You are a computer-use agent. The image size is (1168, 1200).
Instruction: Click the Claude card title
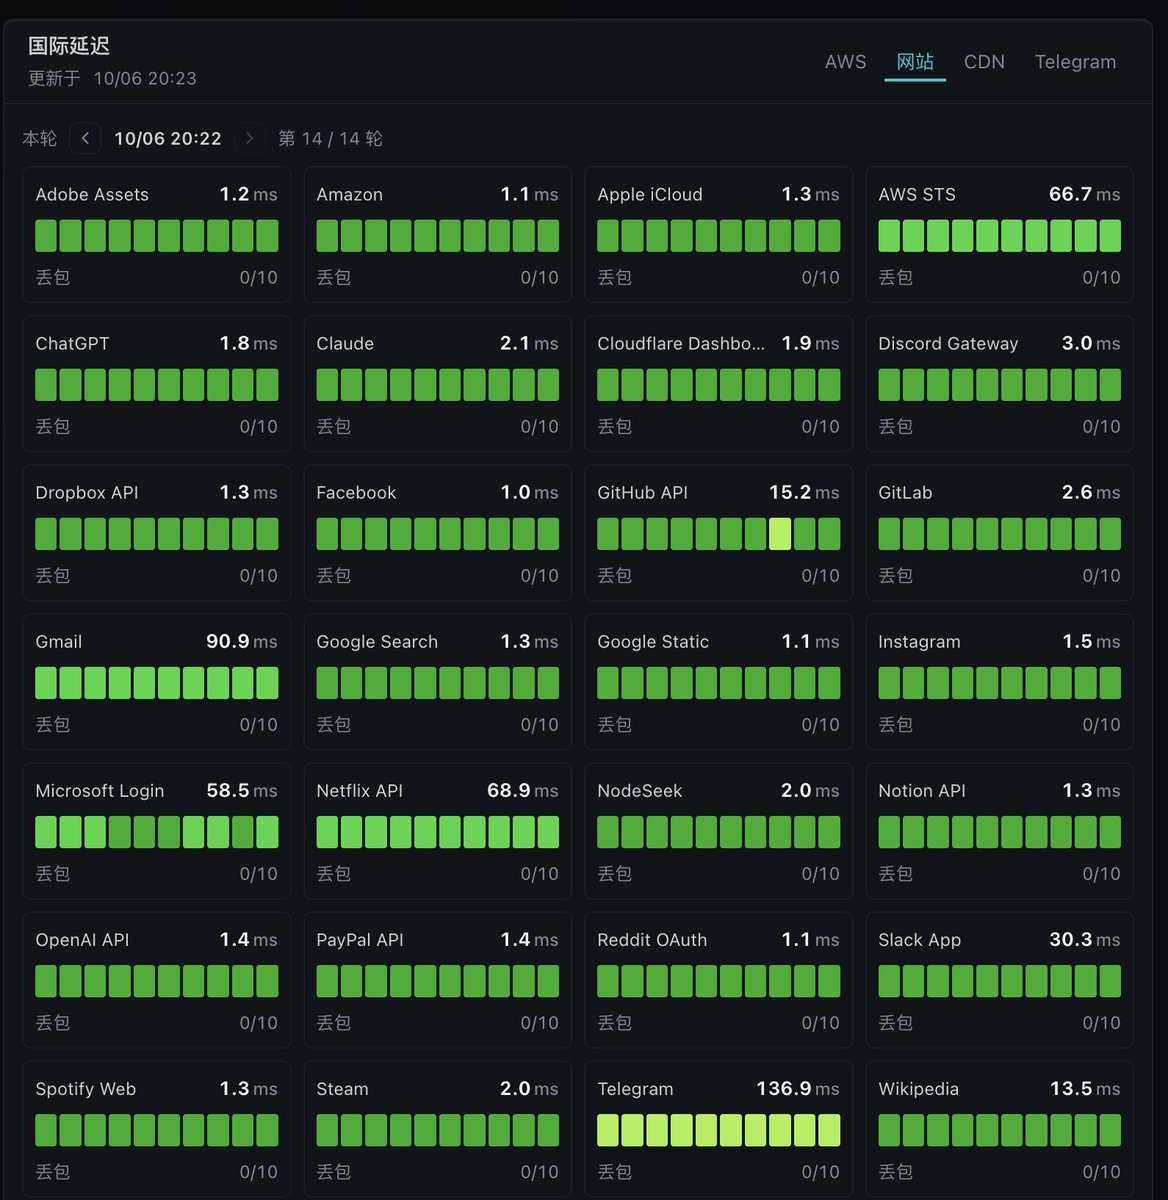(x=345, y=344)
